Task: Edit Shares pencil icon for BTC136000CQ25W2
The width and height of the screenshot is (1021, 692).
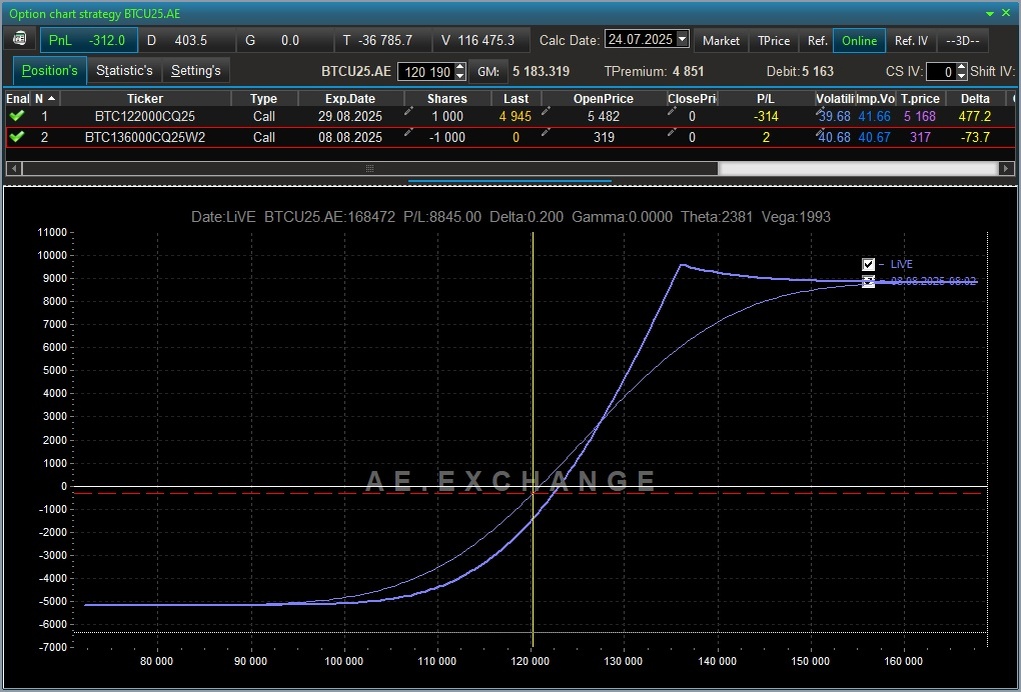Action: click(408, 133)
